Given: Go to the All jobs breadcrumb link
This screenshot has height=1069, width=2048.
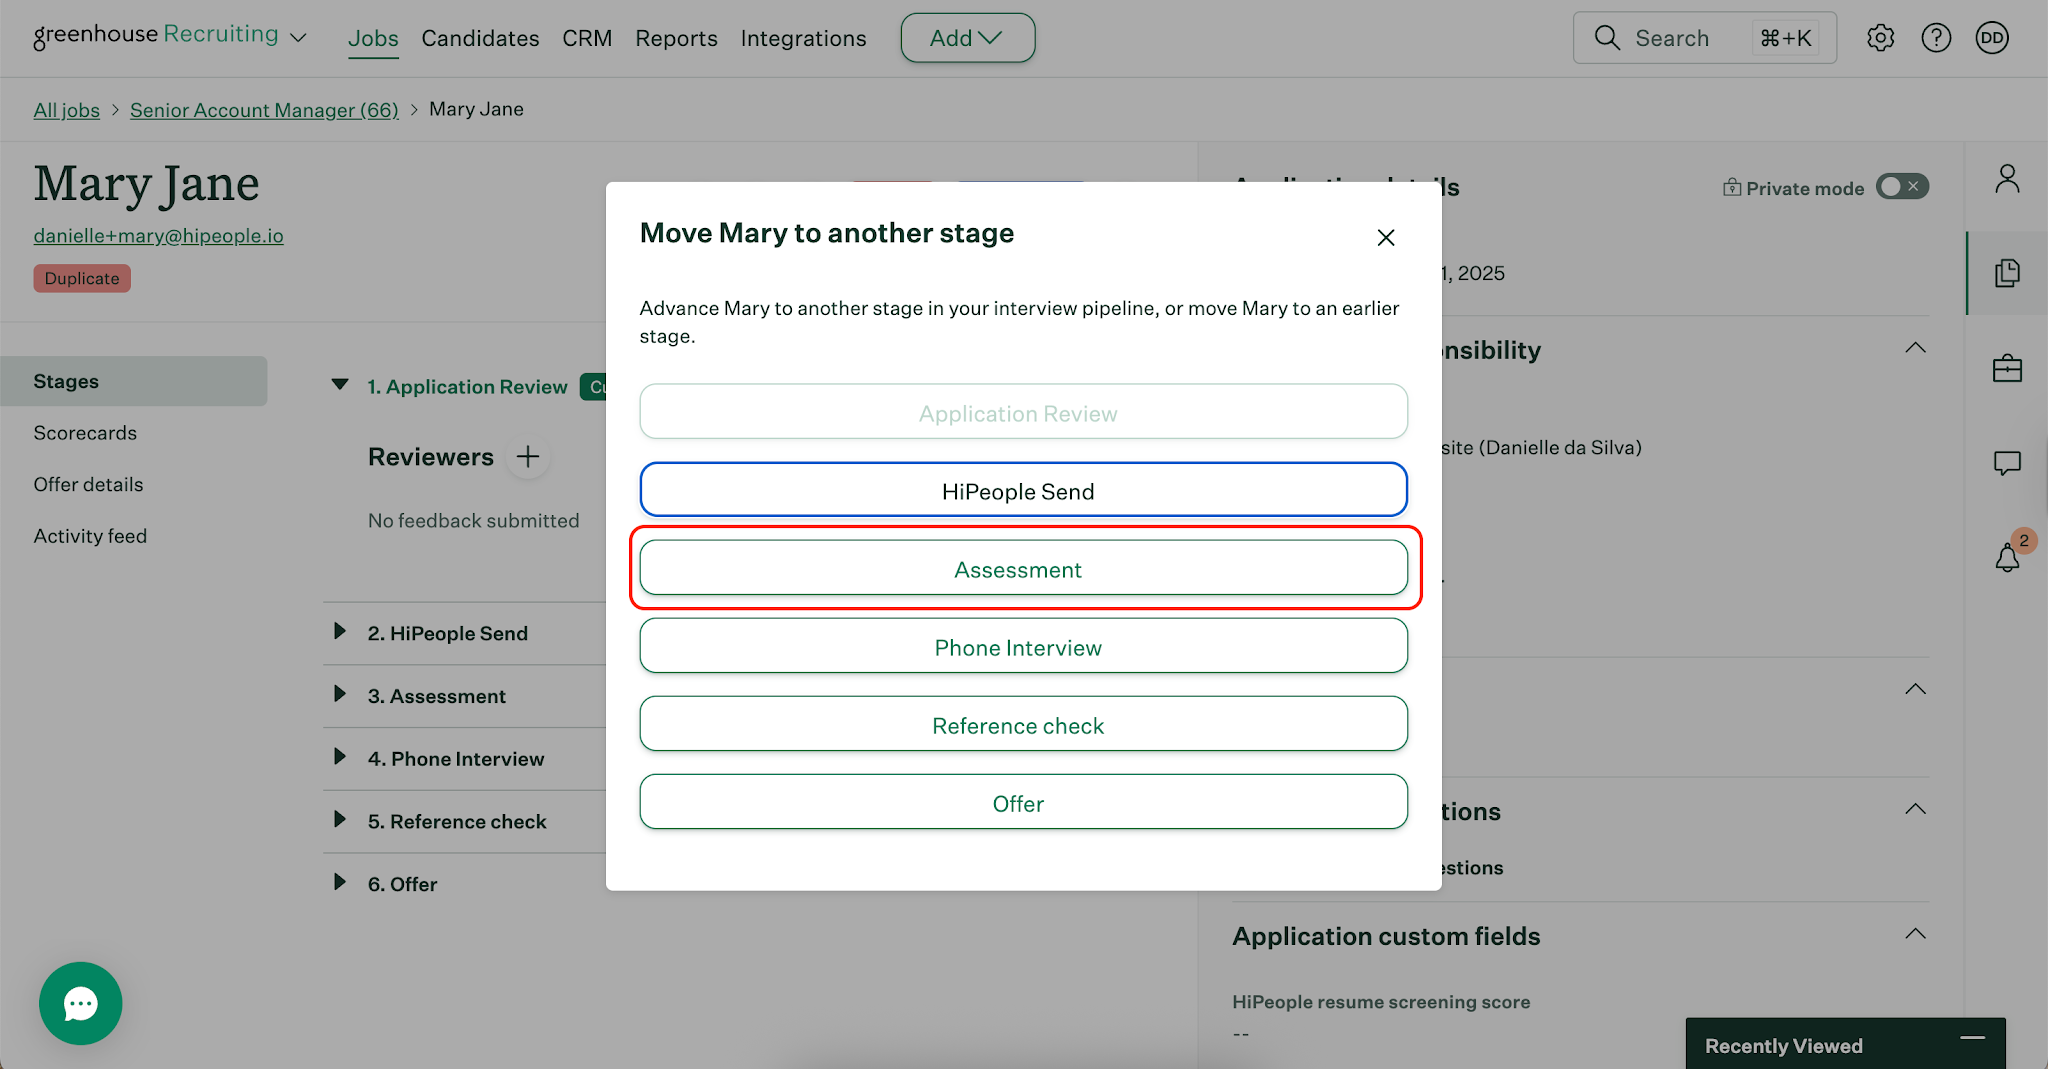Looking at the screenshot, I should tap(66, 110).
